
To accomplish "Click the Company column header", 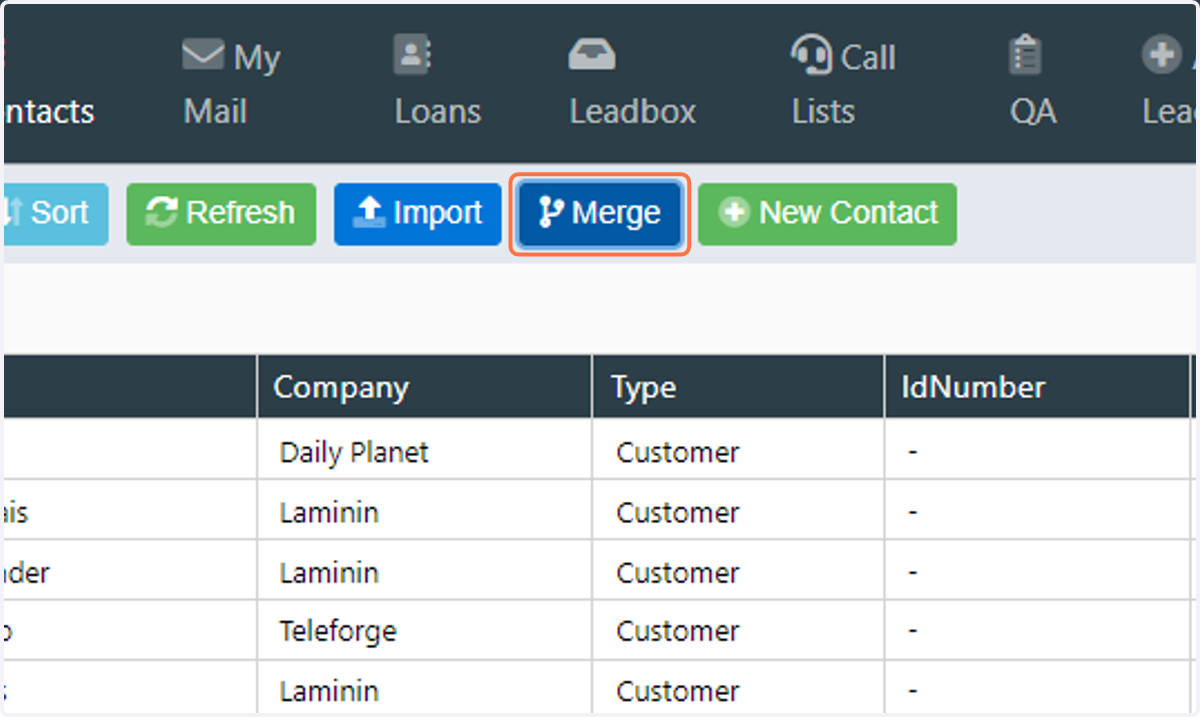I will click(425, 387).
